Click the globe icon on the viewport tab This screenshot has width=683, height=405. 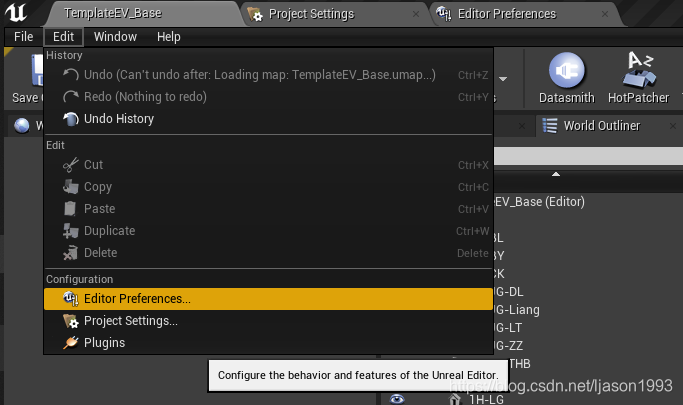(x=22, y=125)
